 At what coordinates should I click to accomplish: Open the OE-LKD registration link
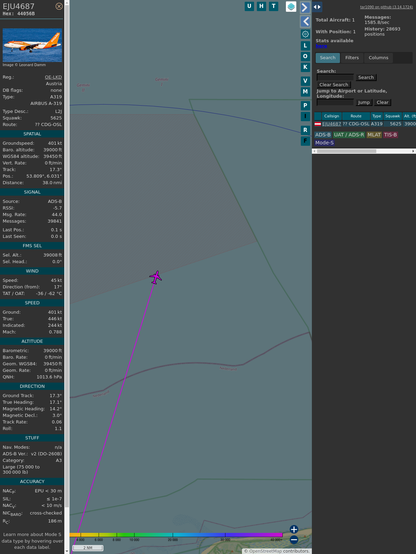tap(53, 77)
